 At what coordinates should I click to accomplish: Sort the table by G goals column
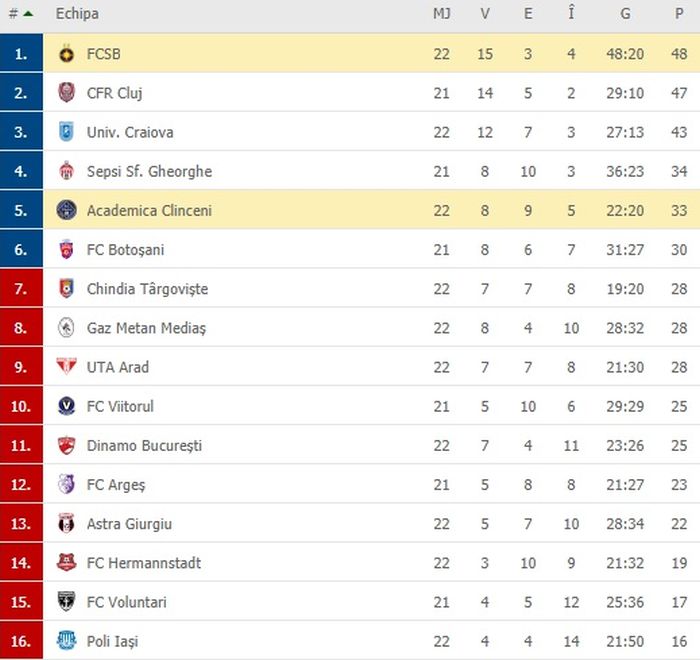click(625, 14)
